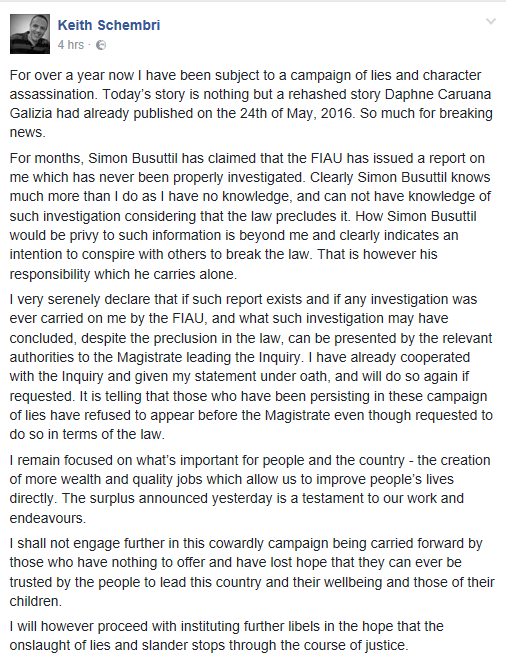Viewport: 506px width, 660px height.
Task: Click the paragraph starting 'I shall not engage'
Action: pos(252,572)
